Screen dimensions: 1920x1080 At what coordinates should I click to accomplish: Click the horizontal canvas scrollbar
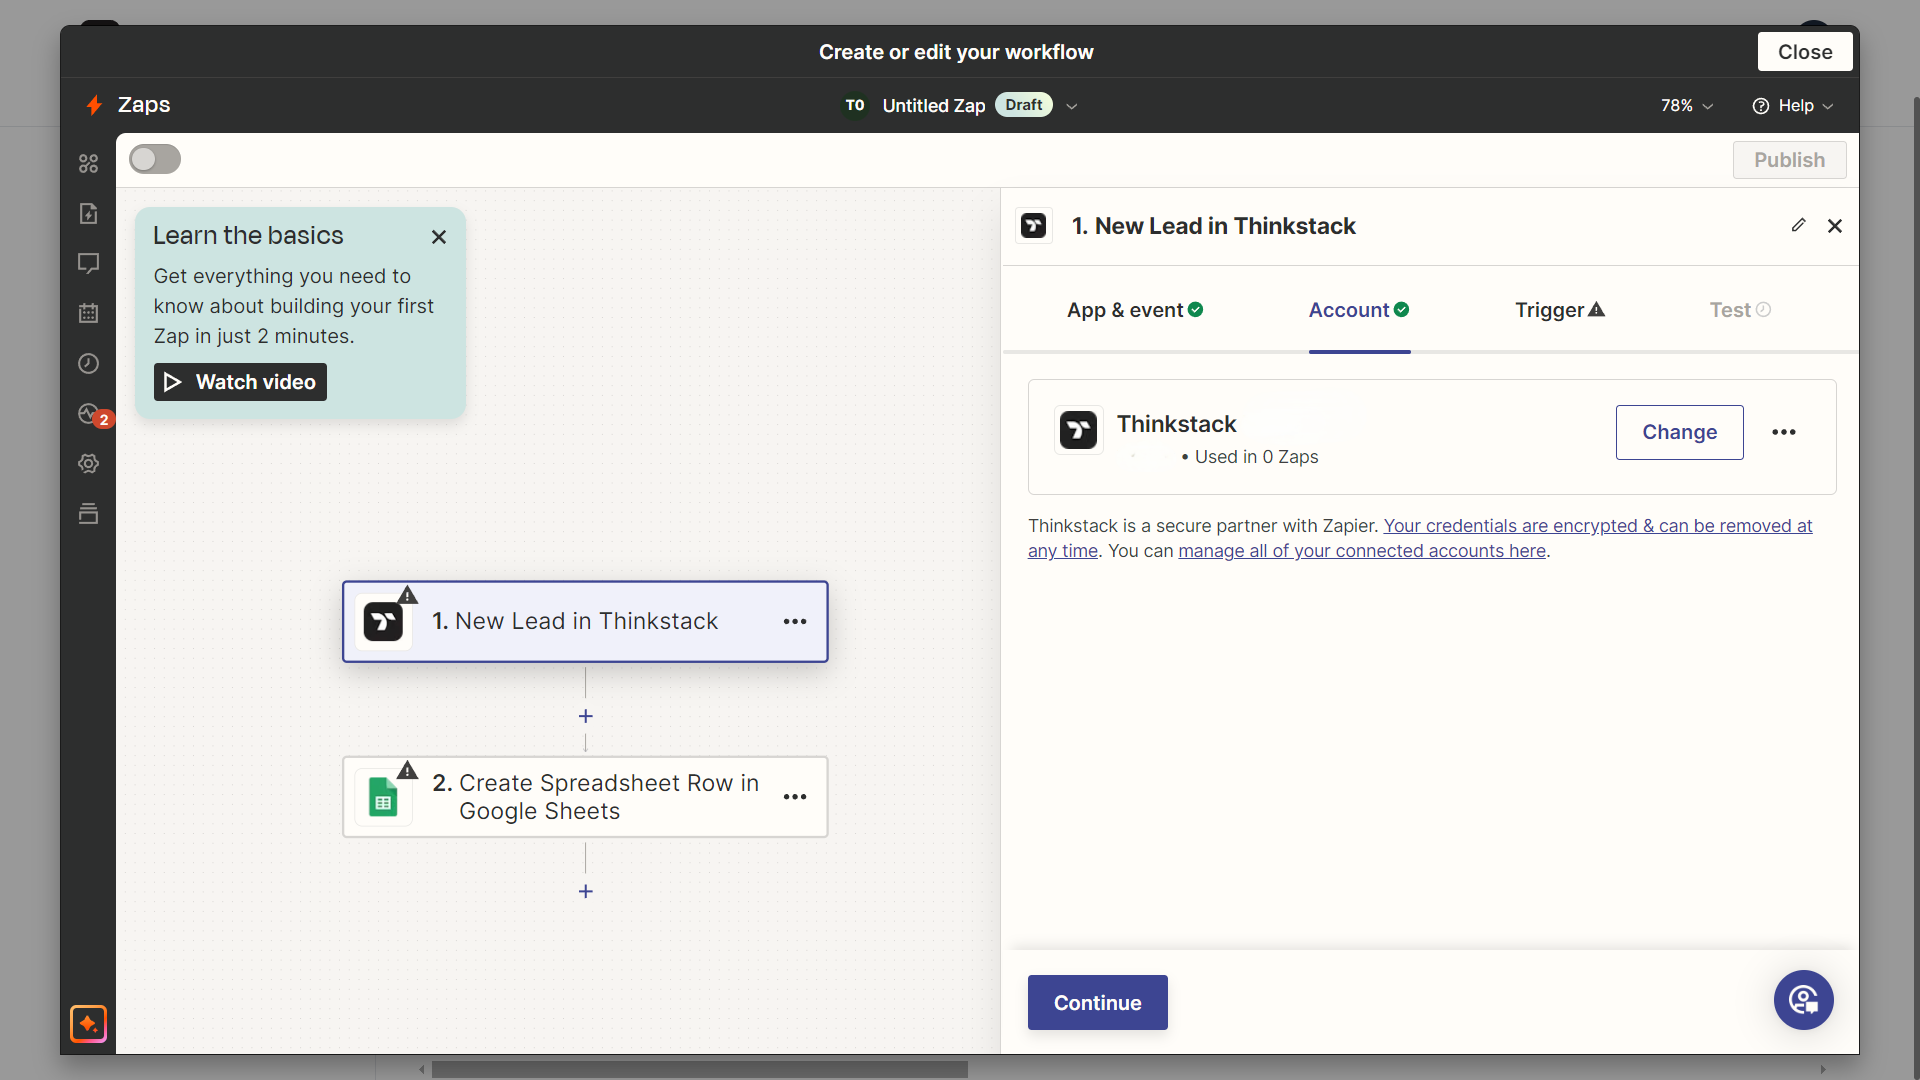coord(699,1069)
